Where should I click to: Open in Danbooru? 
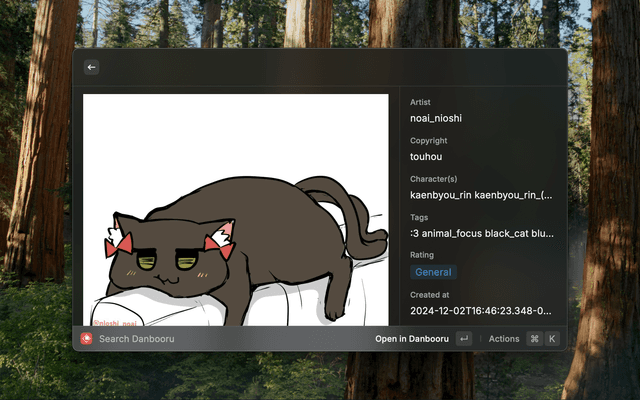tap(411, 339)
